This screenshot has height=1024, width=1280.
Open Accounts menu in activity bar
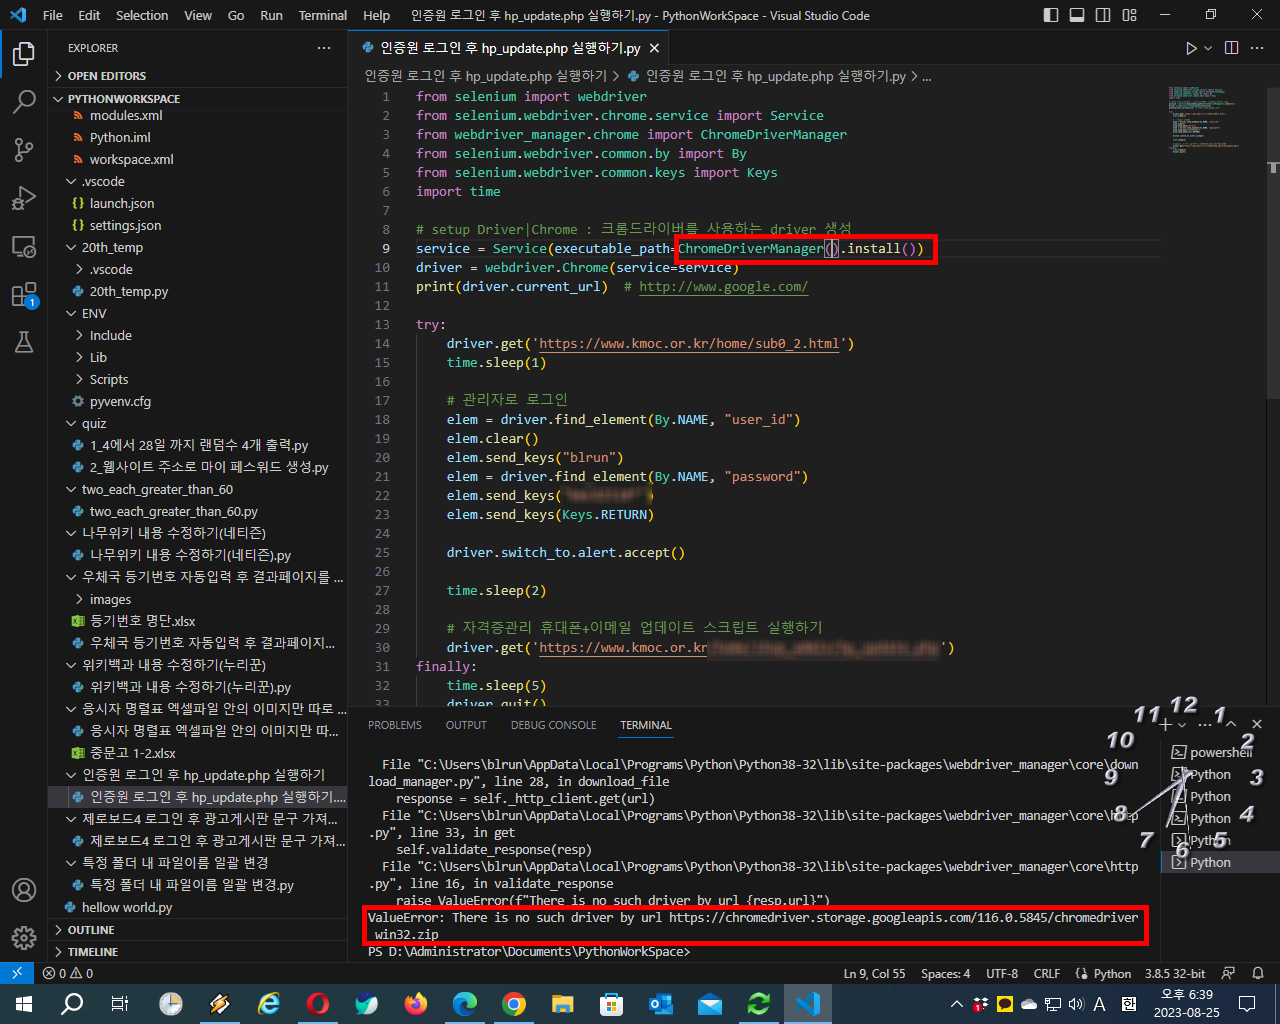click(24, 890)
